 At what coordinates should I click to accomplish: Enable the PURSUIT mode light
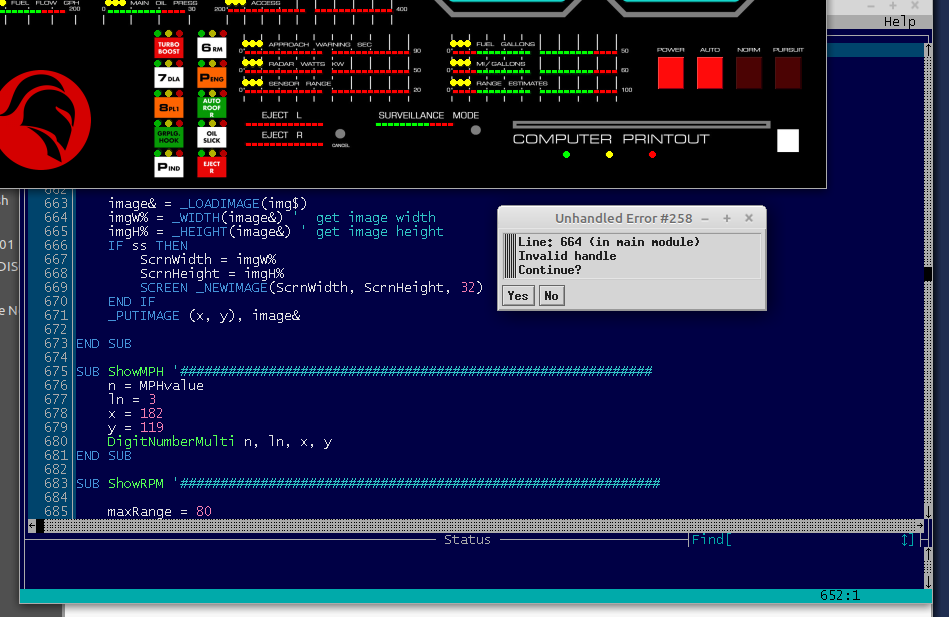(787, 73)
